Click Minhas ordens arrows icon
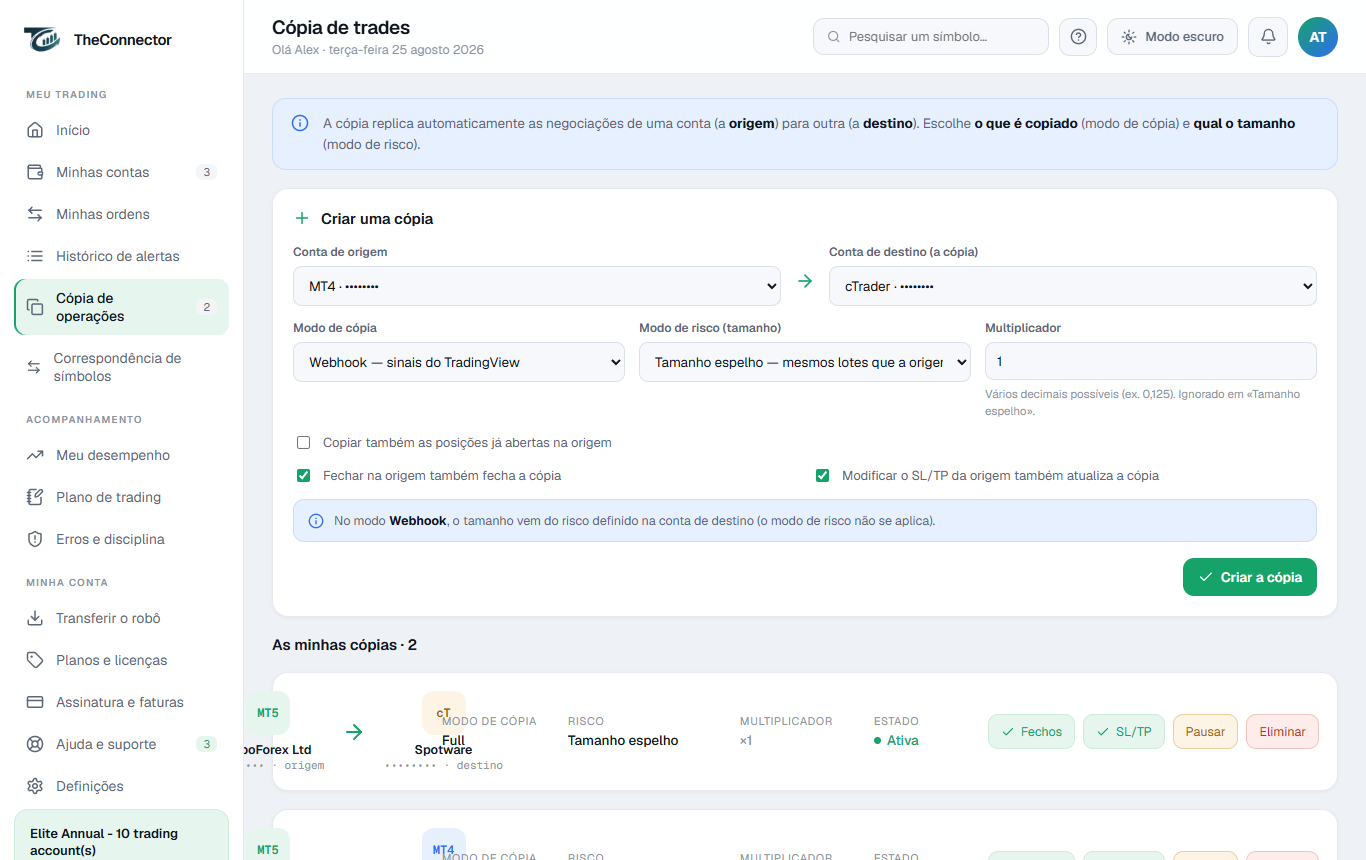The width and height of the screenshot is (1366, 860). tap(35, 214)
